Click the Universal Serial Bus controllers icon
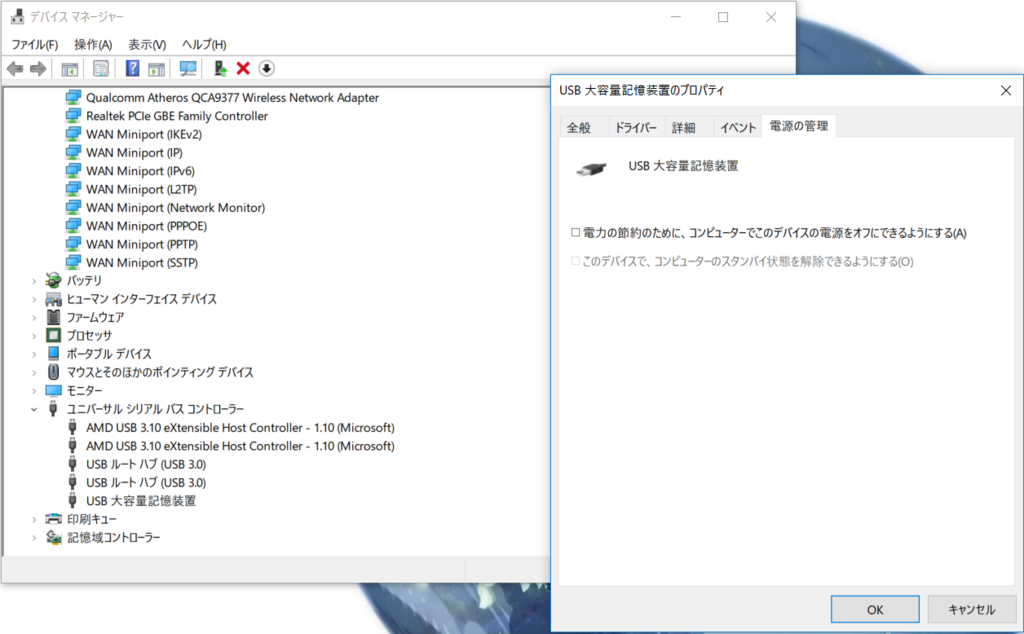1024x634 pixels. point(54,409)
